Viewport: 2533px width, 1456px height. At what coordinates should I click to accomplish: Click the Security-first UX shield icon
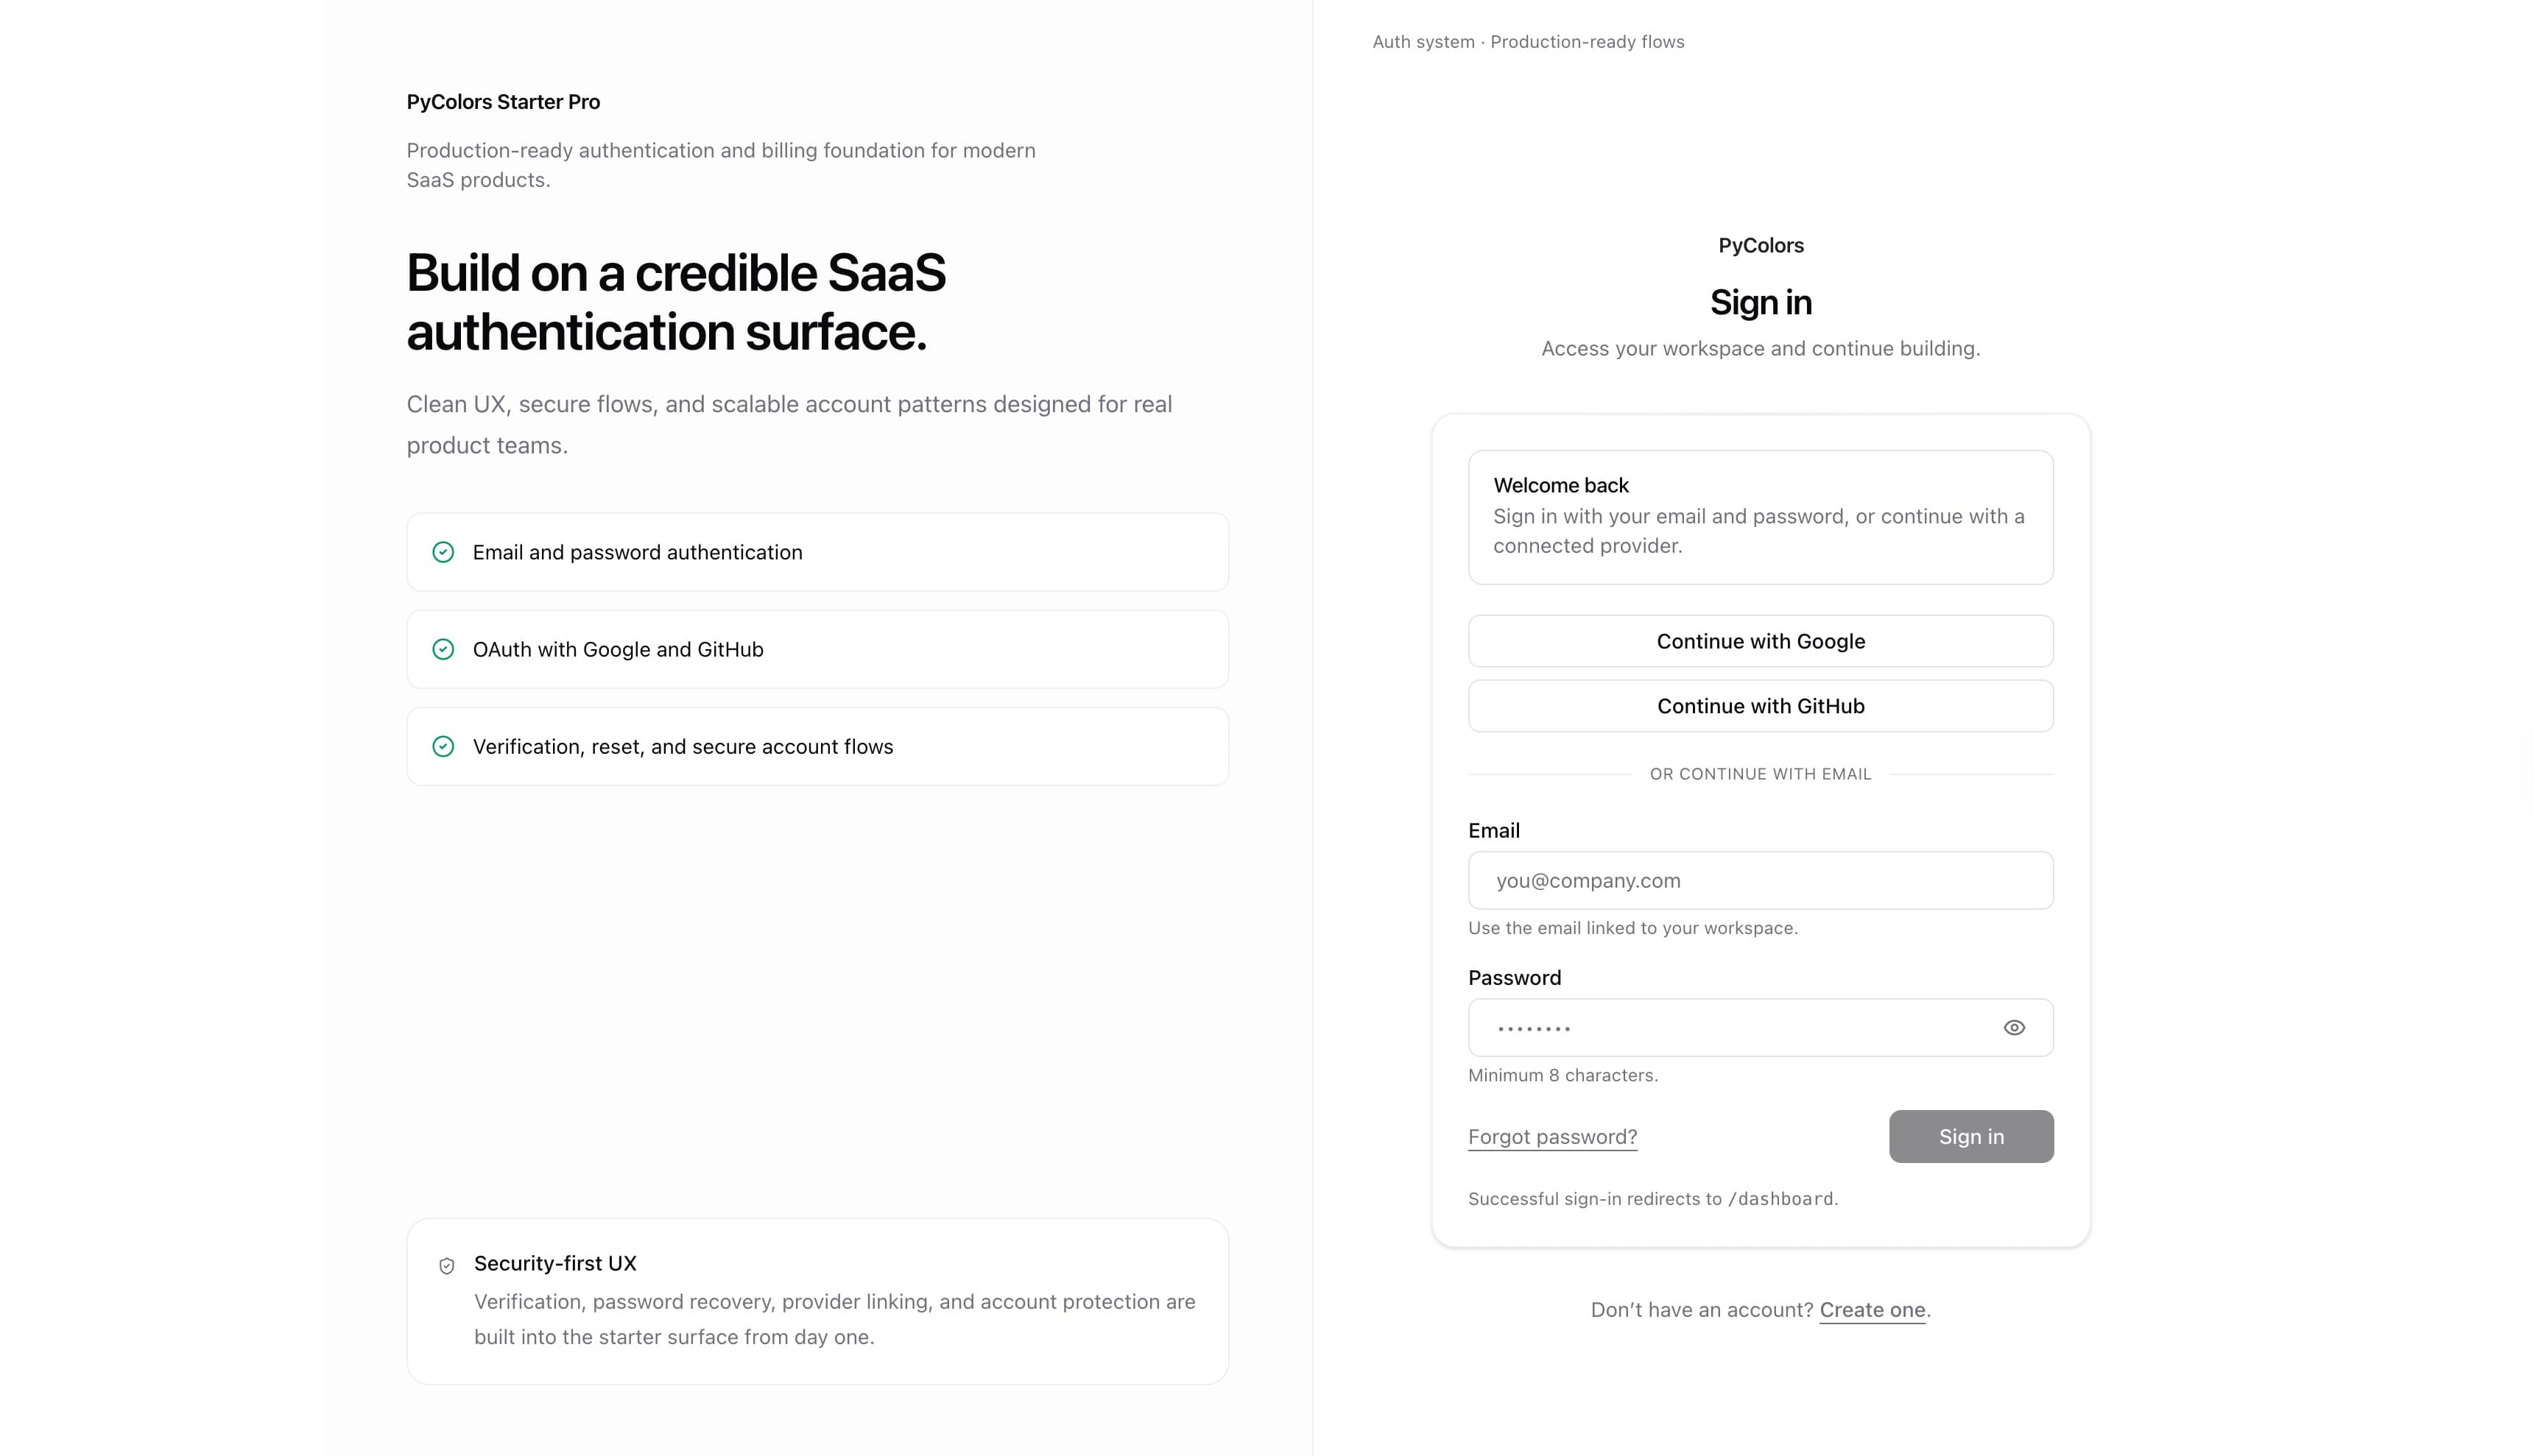[447, 1265]
